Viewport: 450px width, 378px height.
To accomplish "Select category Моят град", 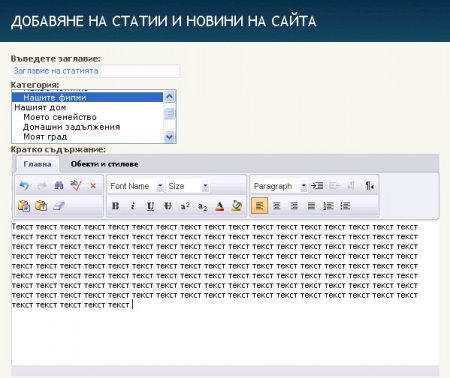I will point(87,137).
